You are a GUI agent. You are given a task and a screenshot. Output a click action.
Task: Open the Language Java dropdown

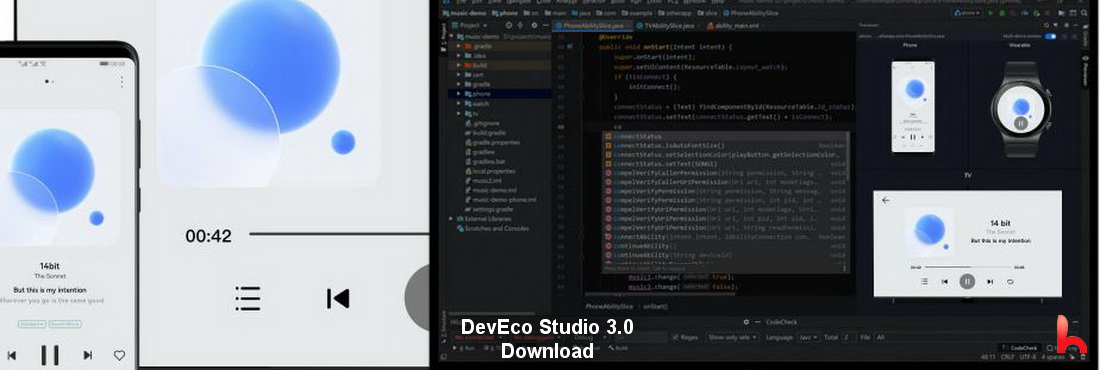(808, 337)
